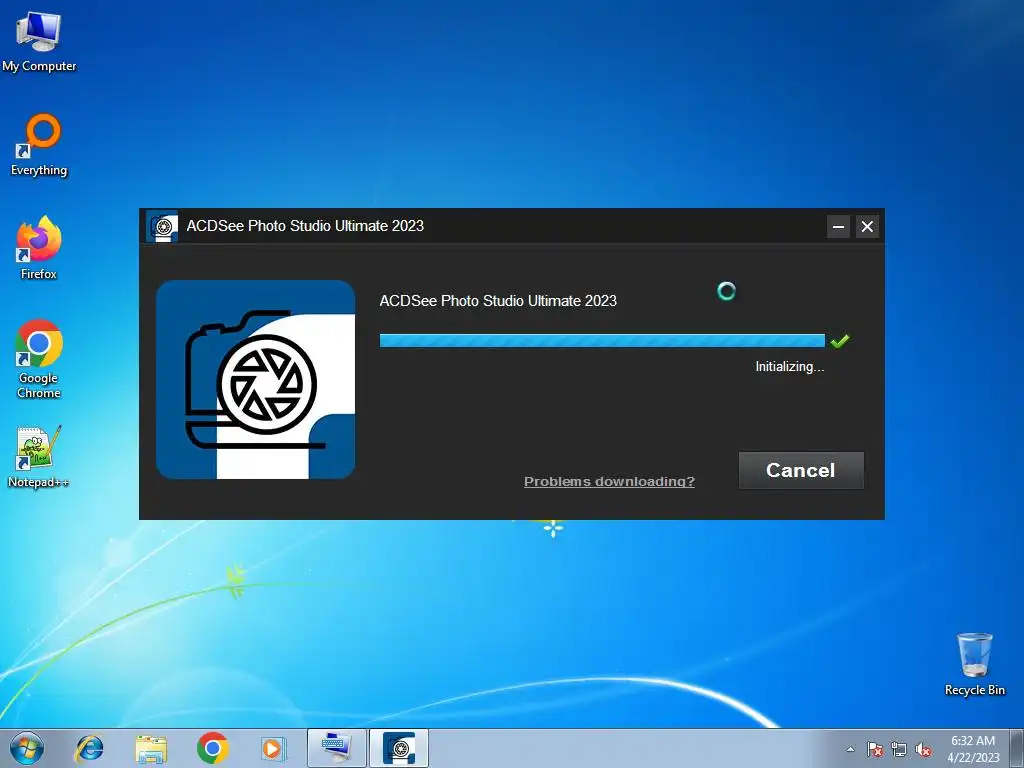Screen dimensions: 1024x768
Task: Open Windows Media Player in taskbar
Action: [x=272, y=748]
